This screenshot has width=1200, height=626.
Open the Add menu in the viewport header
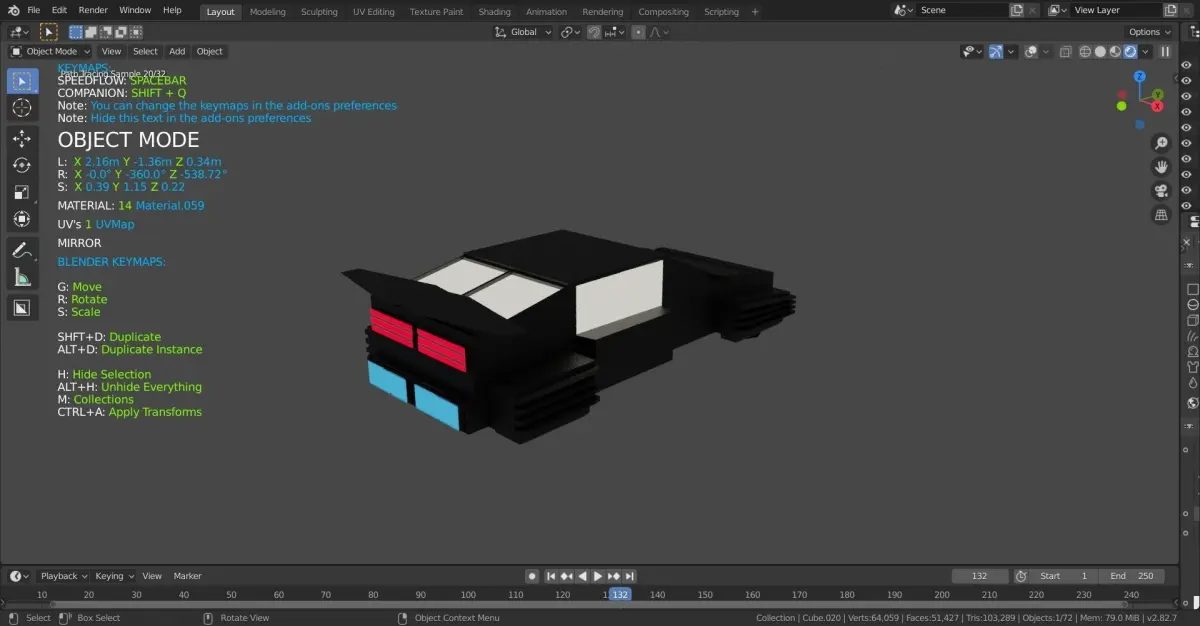click(x=177, y=51)
